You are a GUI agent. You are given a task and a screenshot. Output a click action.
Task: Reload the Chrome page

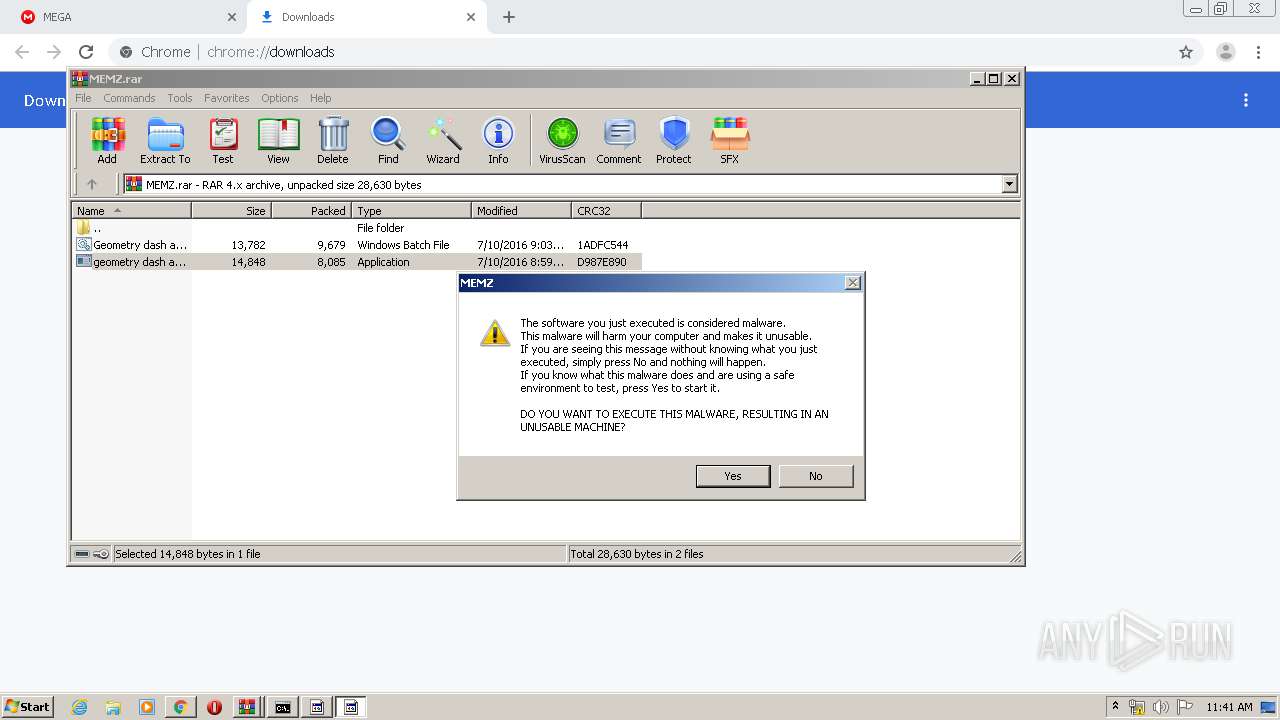point(86,52)
